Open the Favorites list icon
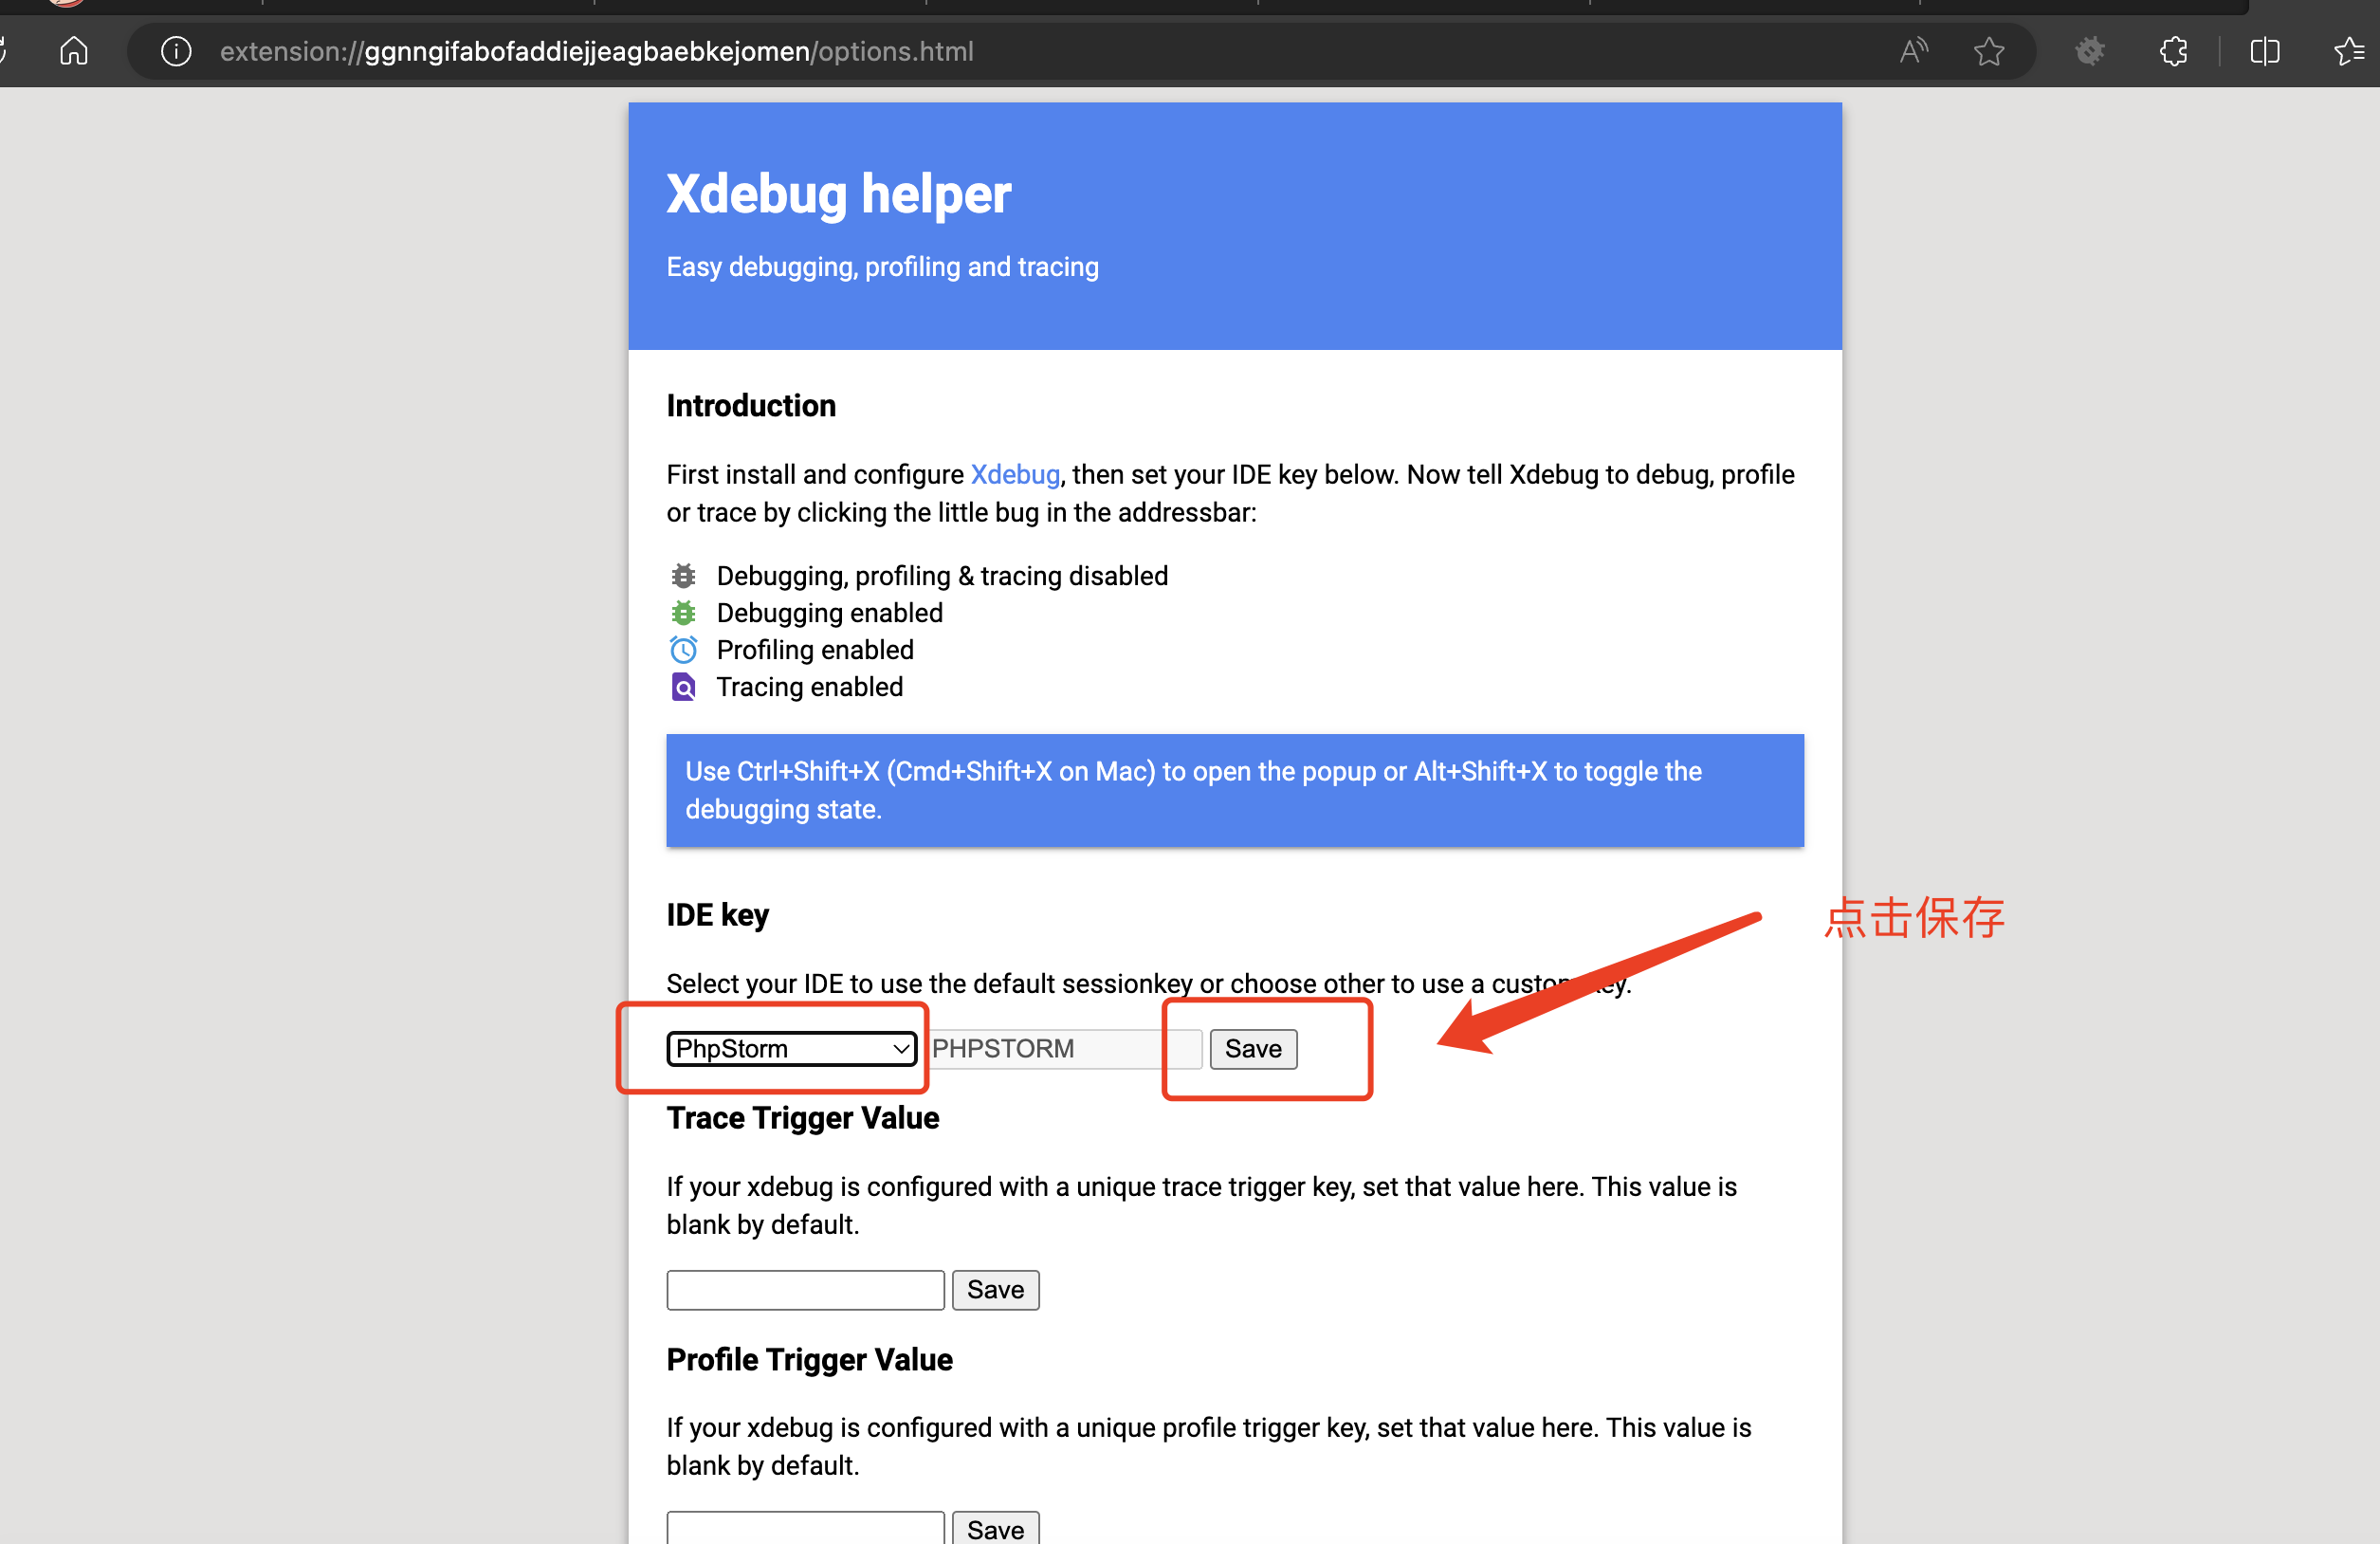 (x=2348, y=51)
